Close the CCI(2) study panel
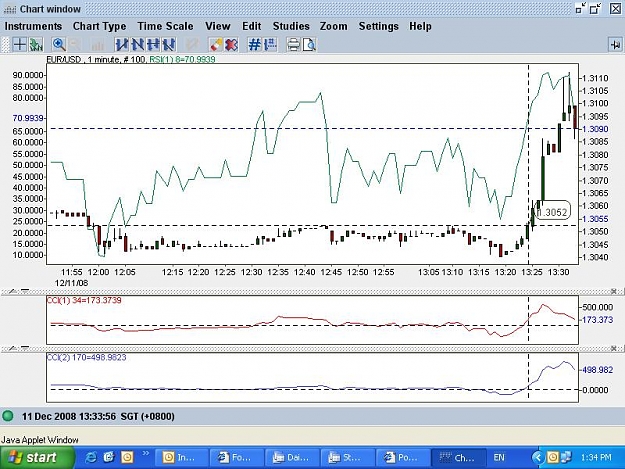625x469 pixels. pyautogui.click(x=614, y=348)
